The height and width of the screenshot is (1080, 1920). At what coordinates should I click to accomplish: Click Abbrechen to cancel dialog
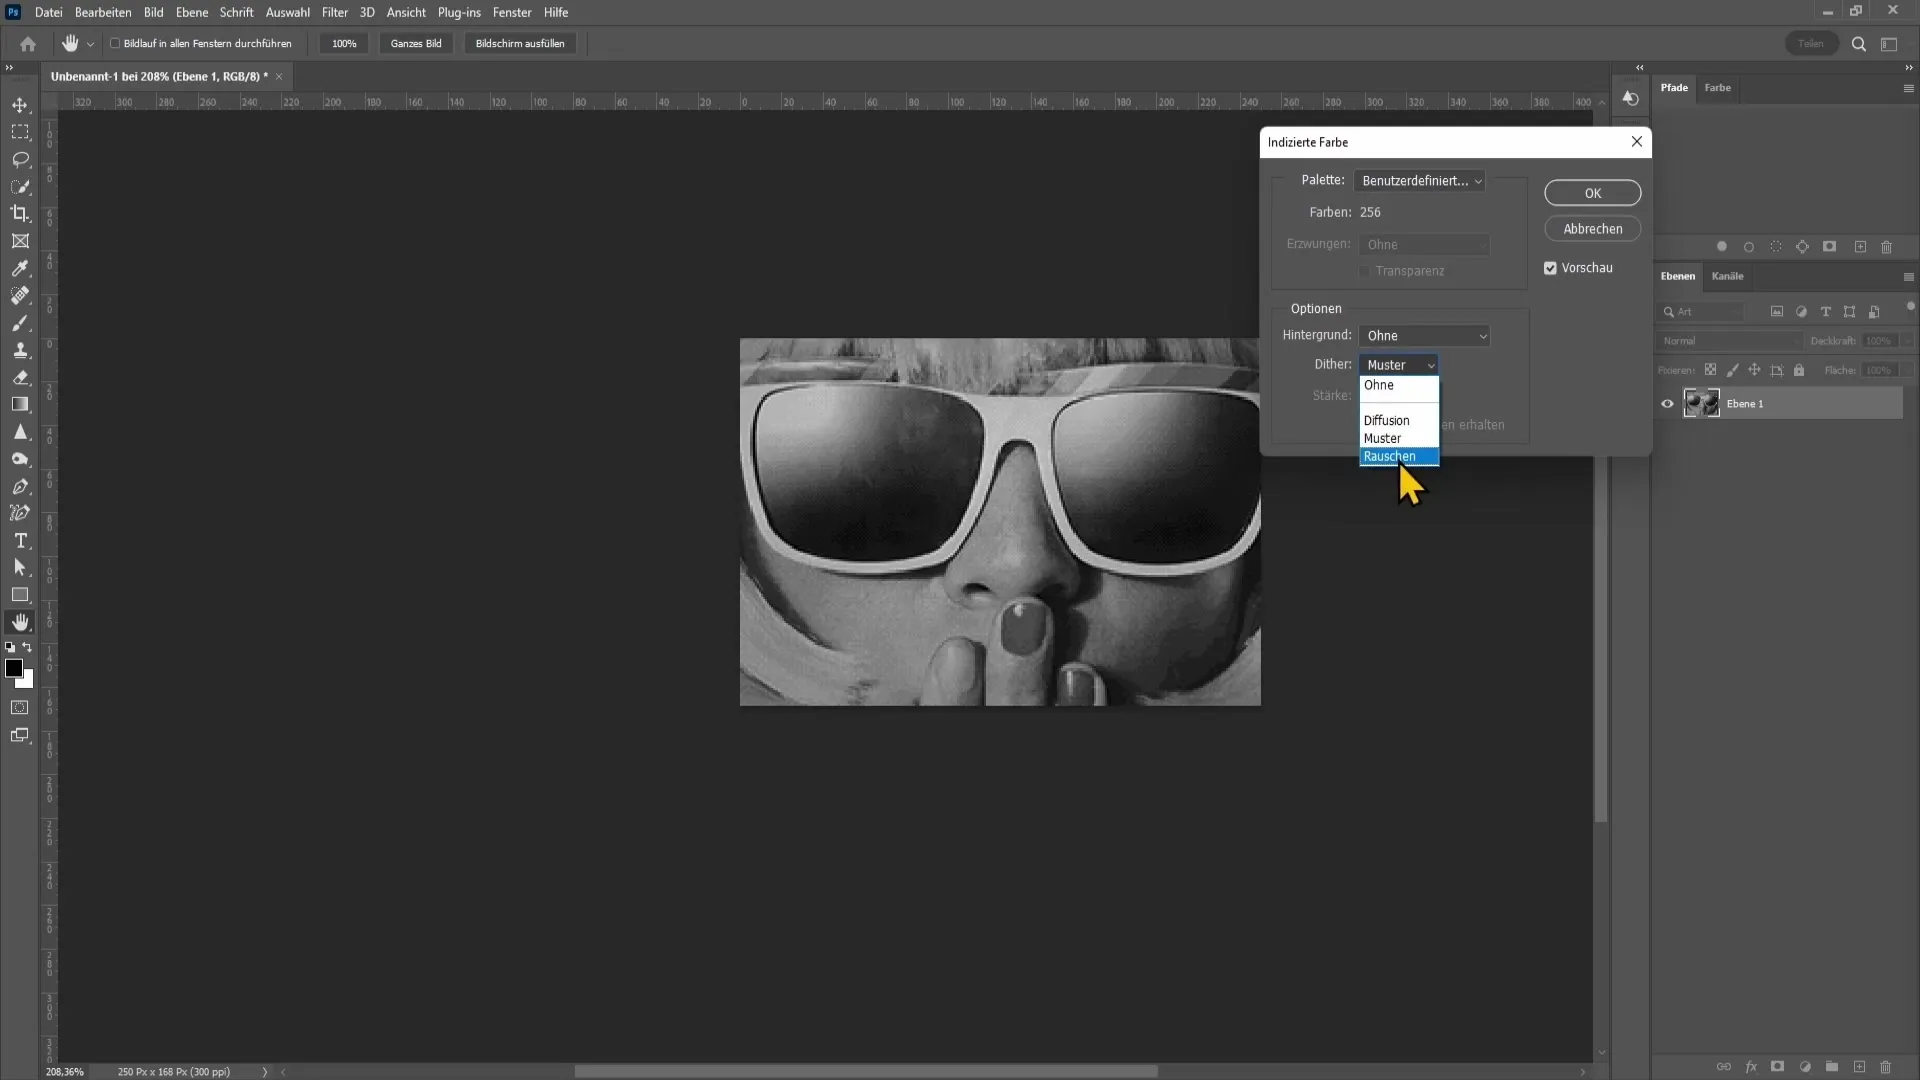tap(1592, 229)
